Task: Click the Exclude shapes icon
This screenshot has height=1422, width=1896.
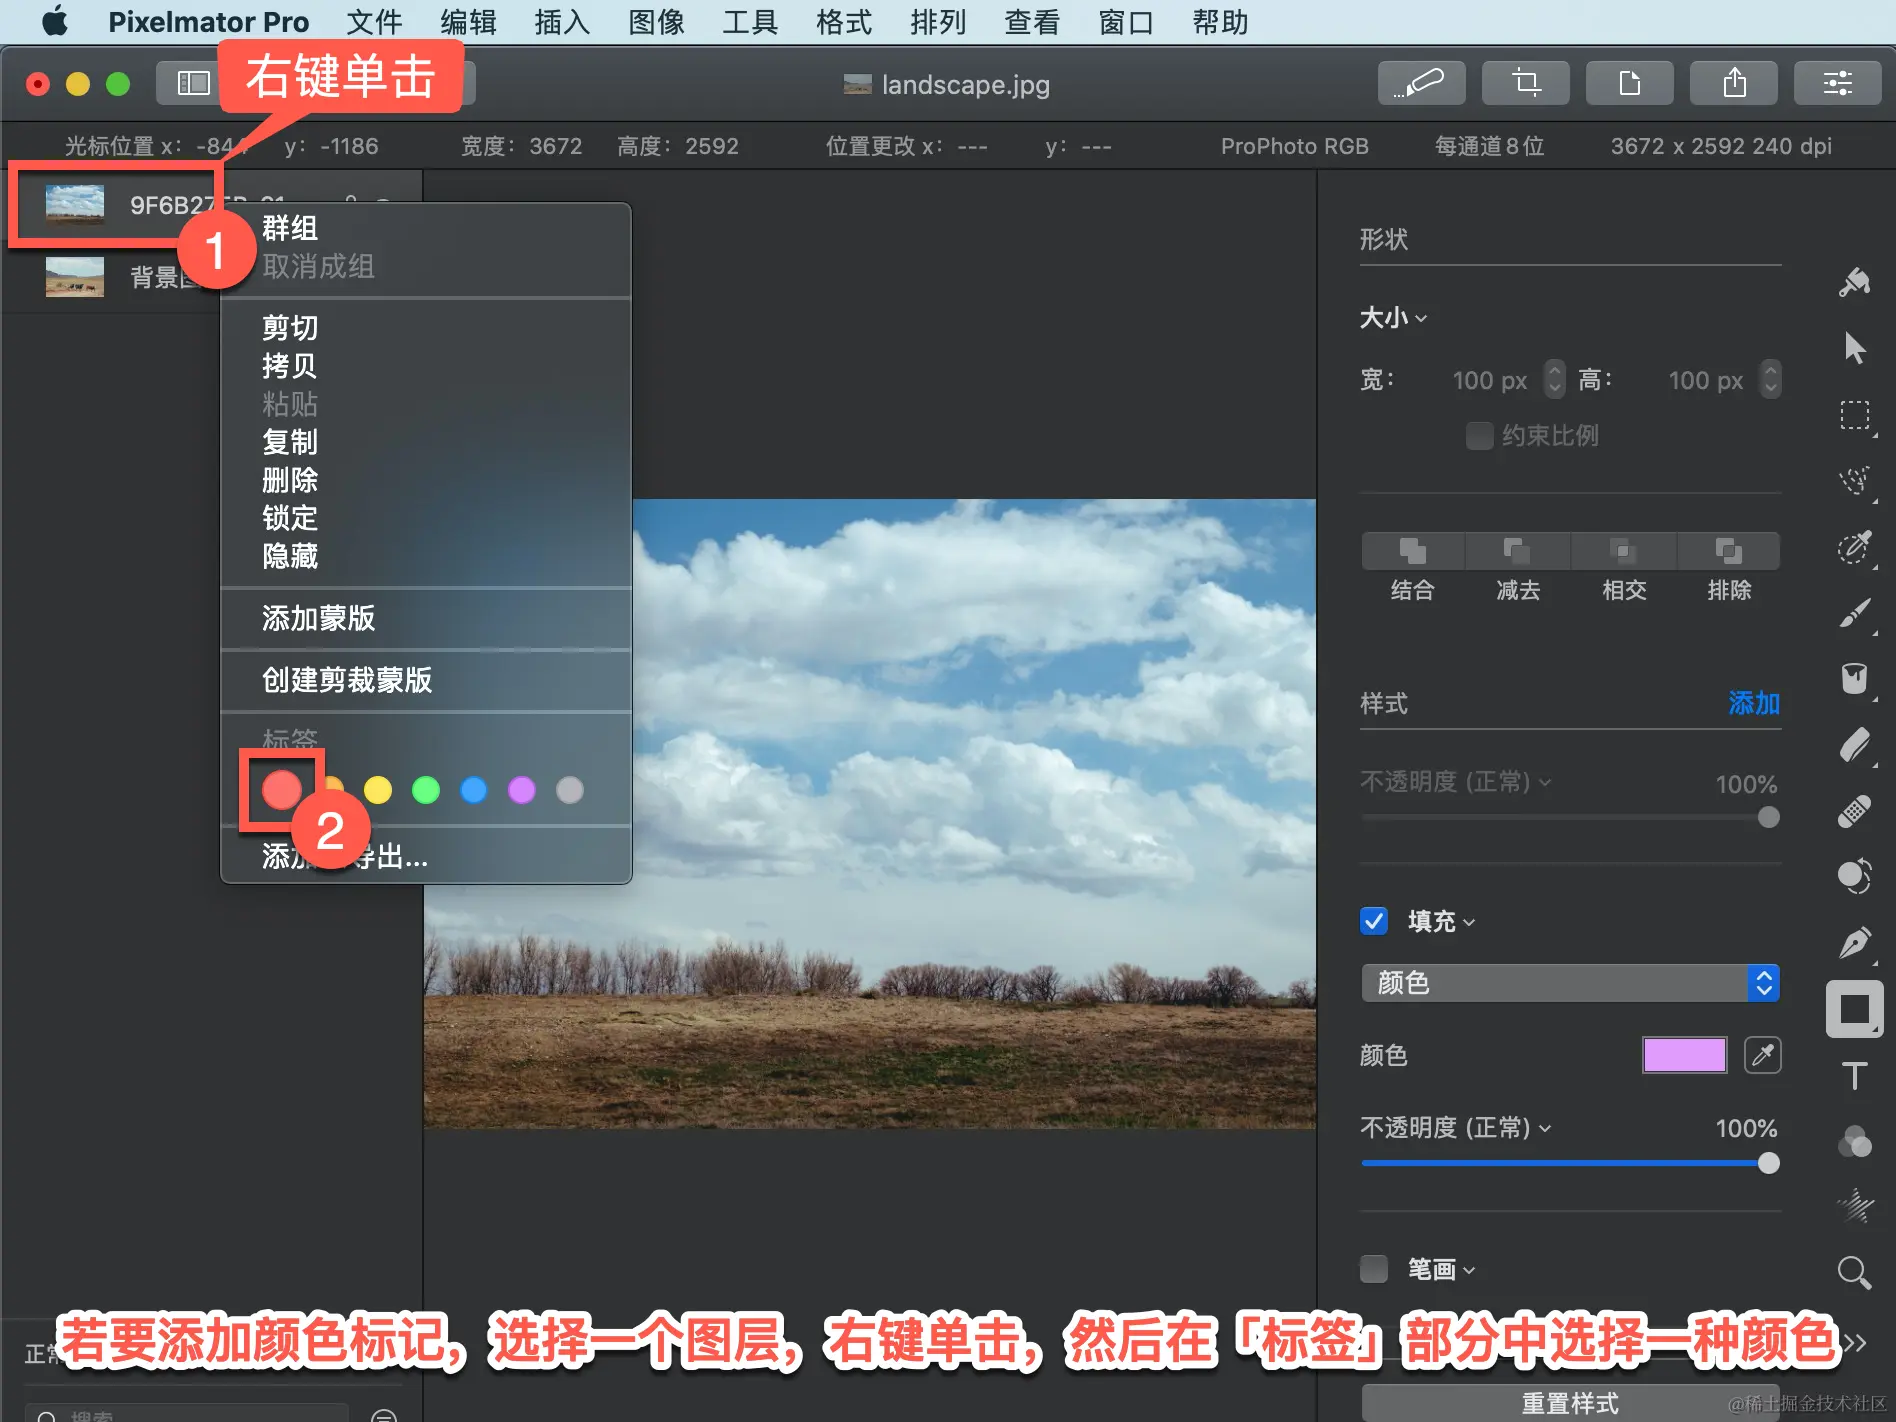Action: (1729, 551)
